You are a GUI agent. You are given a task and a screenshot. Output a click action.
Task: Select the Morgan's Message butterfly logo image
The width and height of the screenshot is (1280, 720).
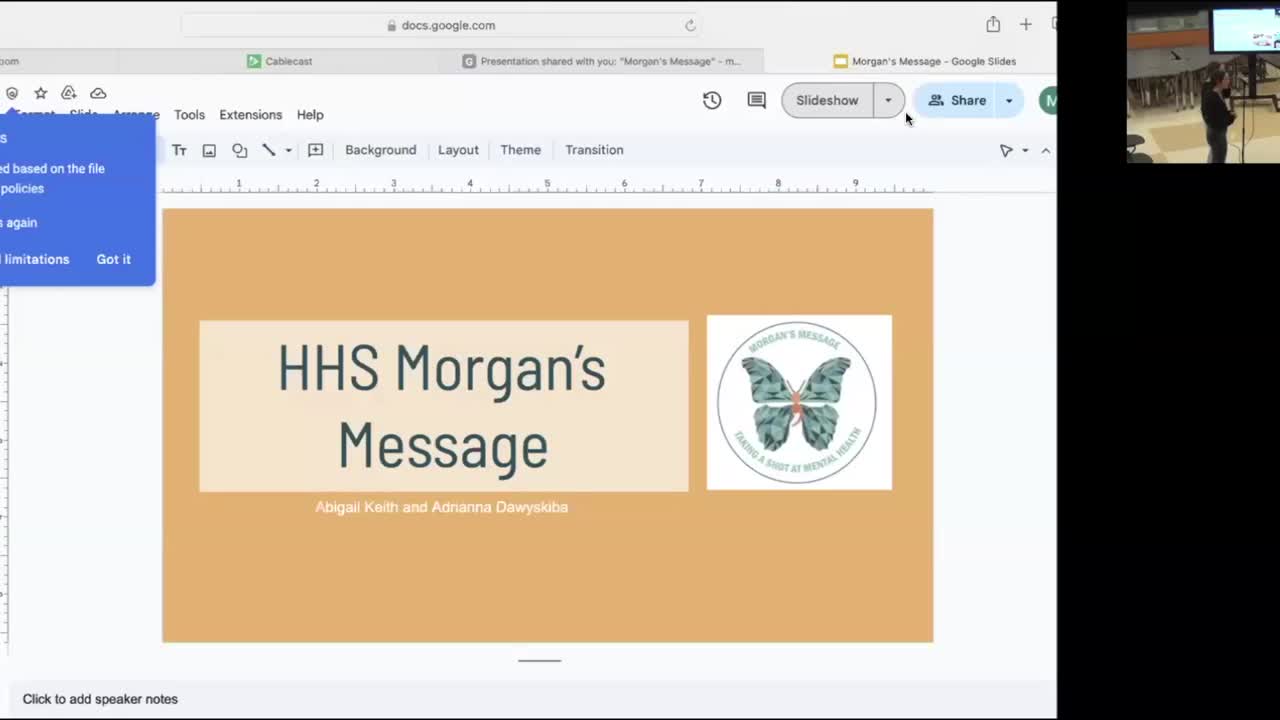click(799, 402)
